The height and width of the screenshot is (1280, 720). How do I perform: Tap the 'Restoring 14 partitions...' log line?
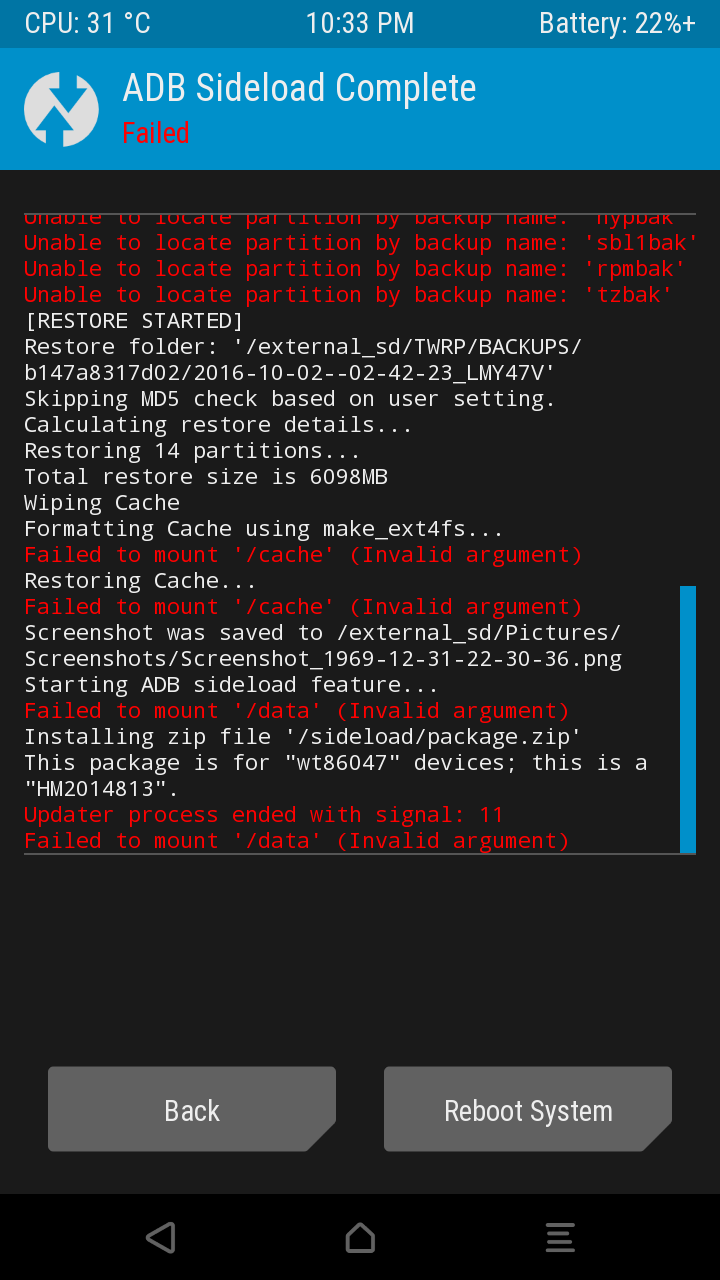pyautogui.click(x=192, y=451)
